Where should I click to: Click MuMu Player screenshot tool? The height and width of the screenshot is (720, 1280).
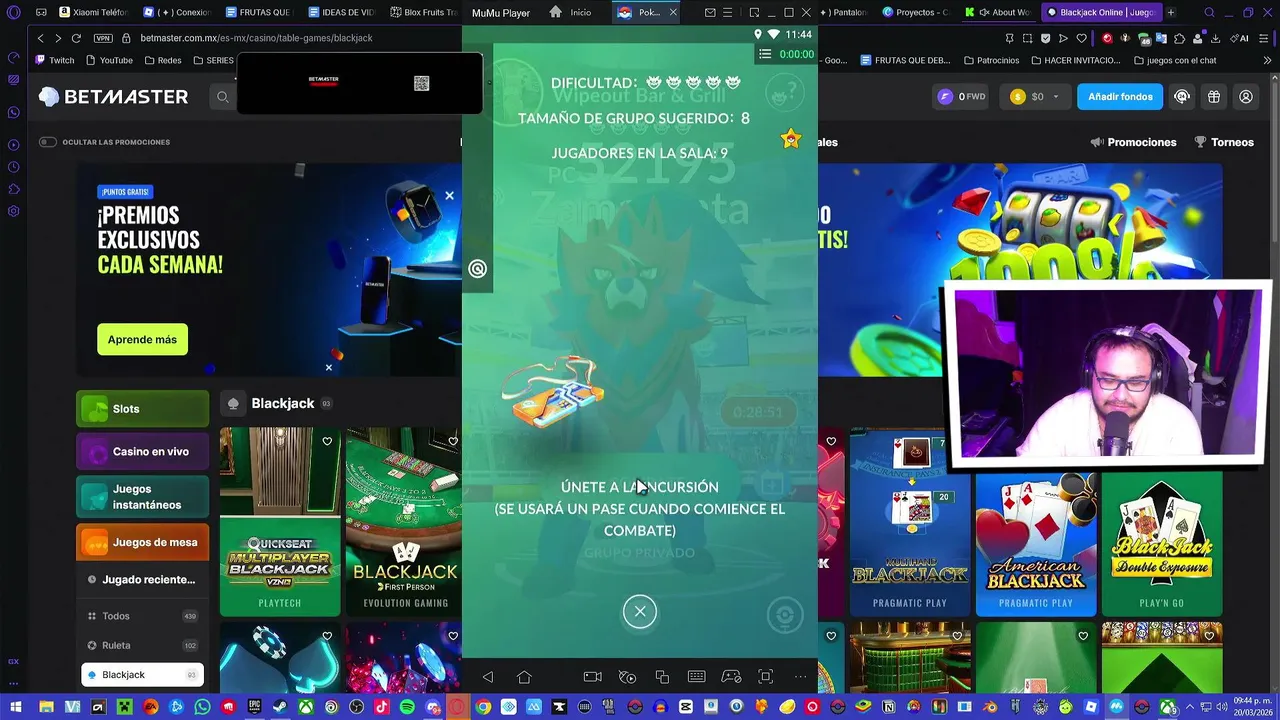coord(766,677)
